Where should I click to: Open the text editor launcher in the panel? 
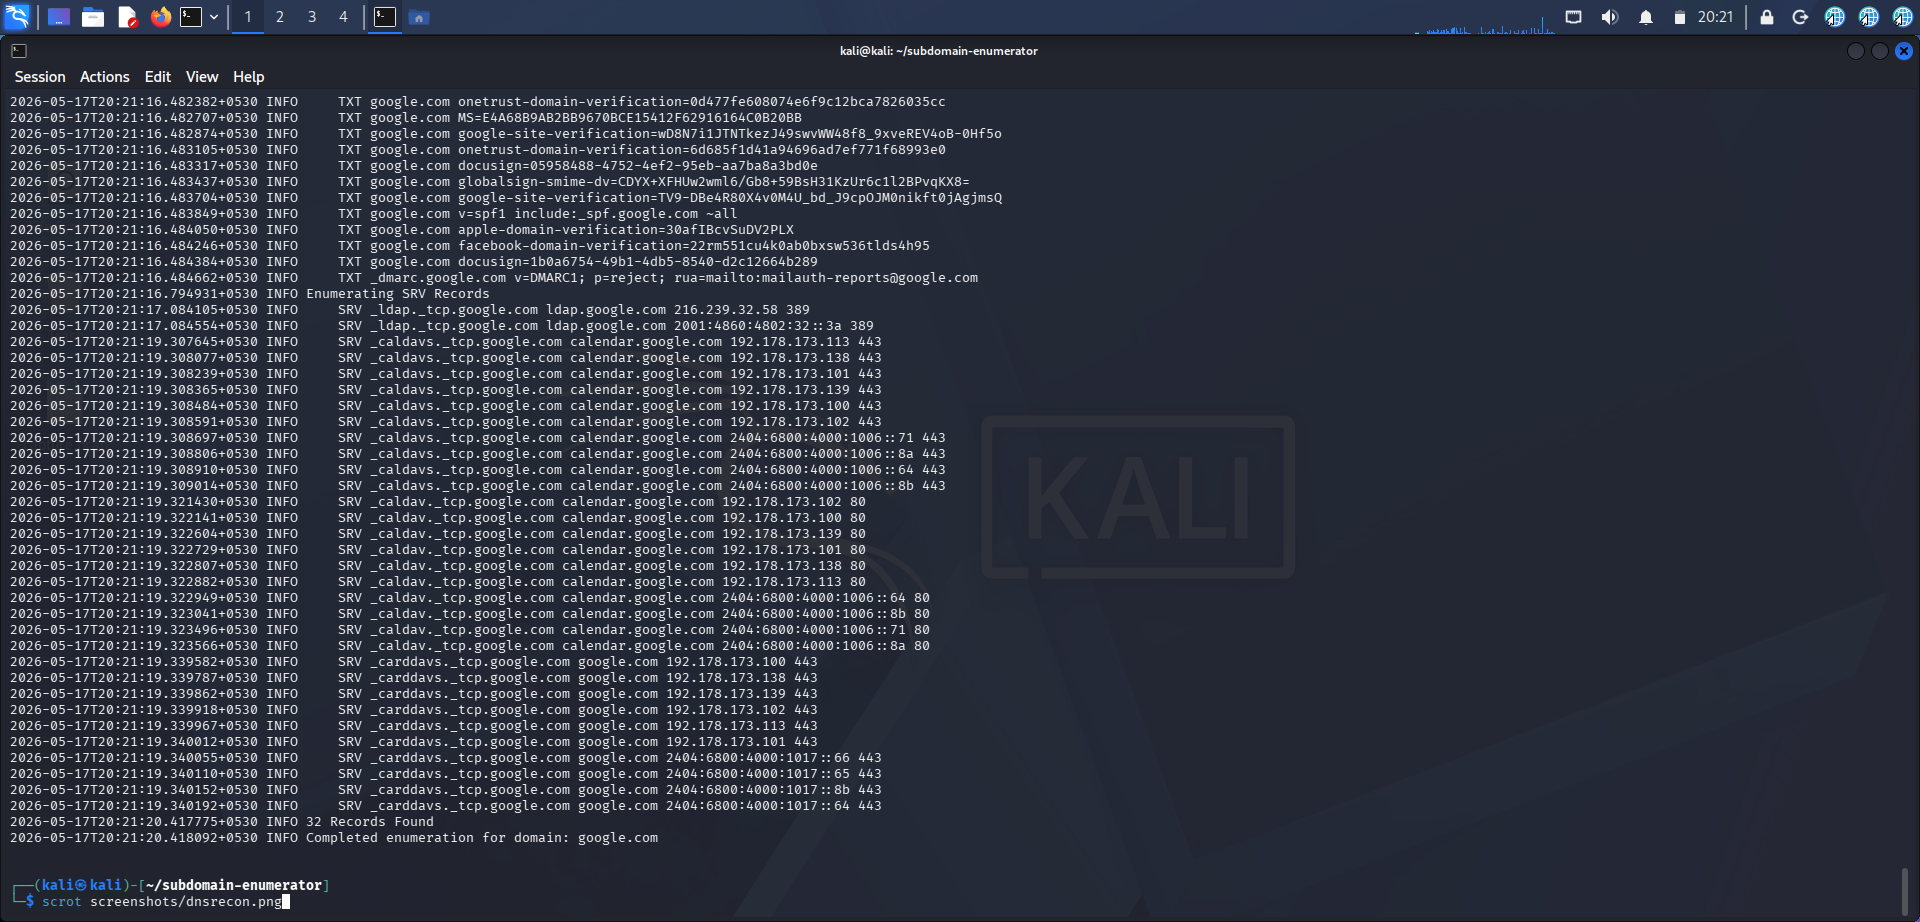click(127, 17)
